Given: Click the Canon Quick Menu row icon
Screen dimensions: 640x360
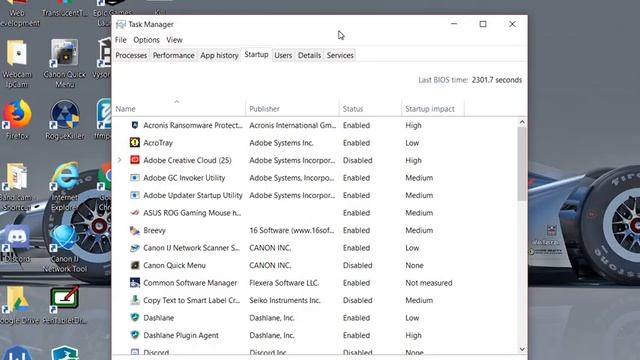Looking at the screenshot, I should (x=135, y=265).
